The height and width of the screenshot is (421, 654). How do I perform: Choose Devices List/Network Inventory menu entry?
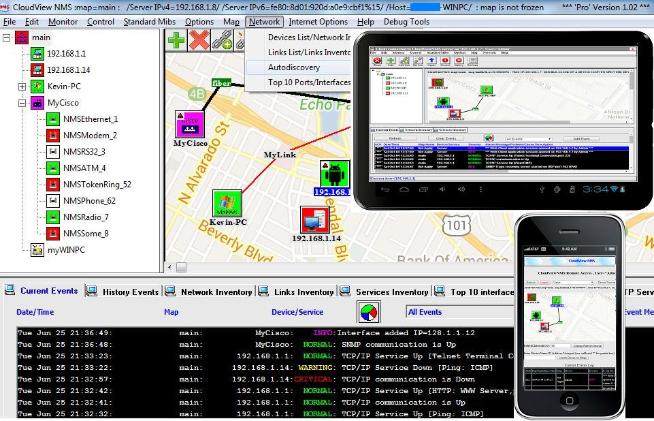coord(298,37)
